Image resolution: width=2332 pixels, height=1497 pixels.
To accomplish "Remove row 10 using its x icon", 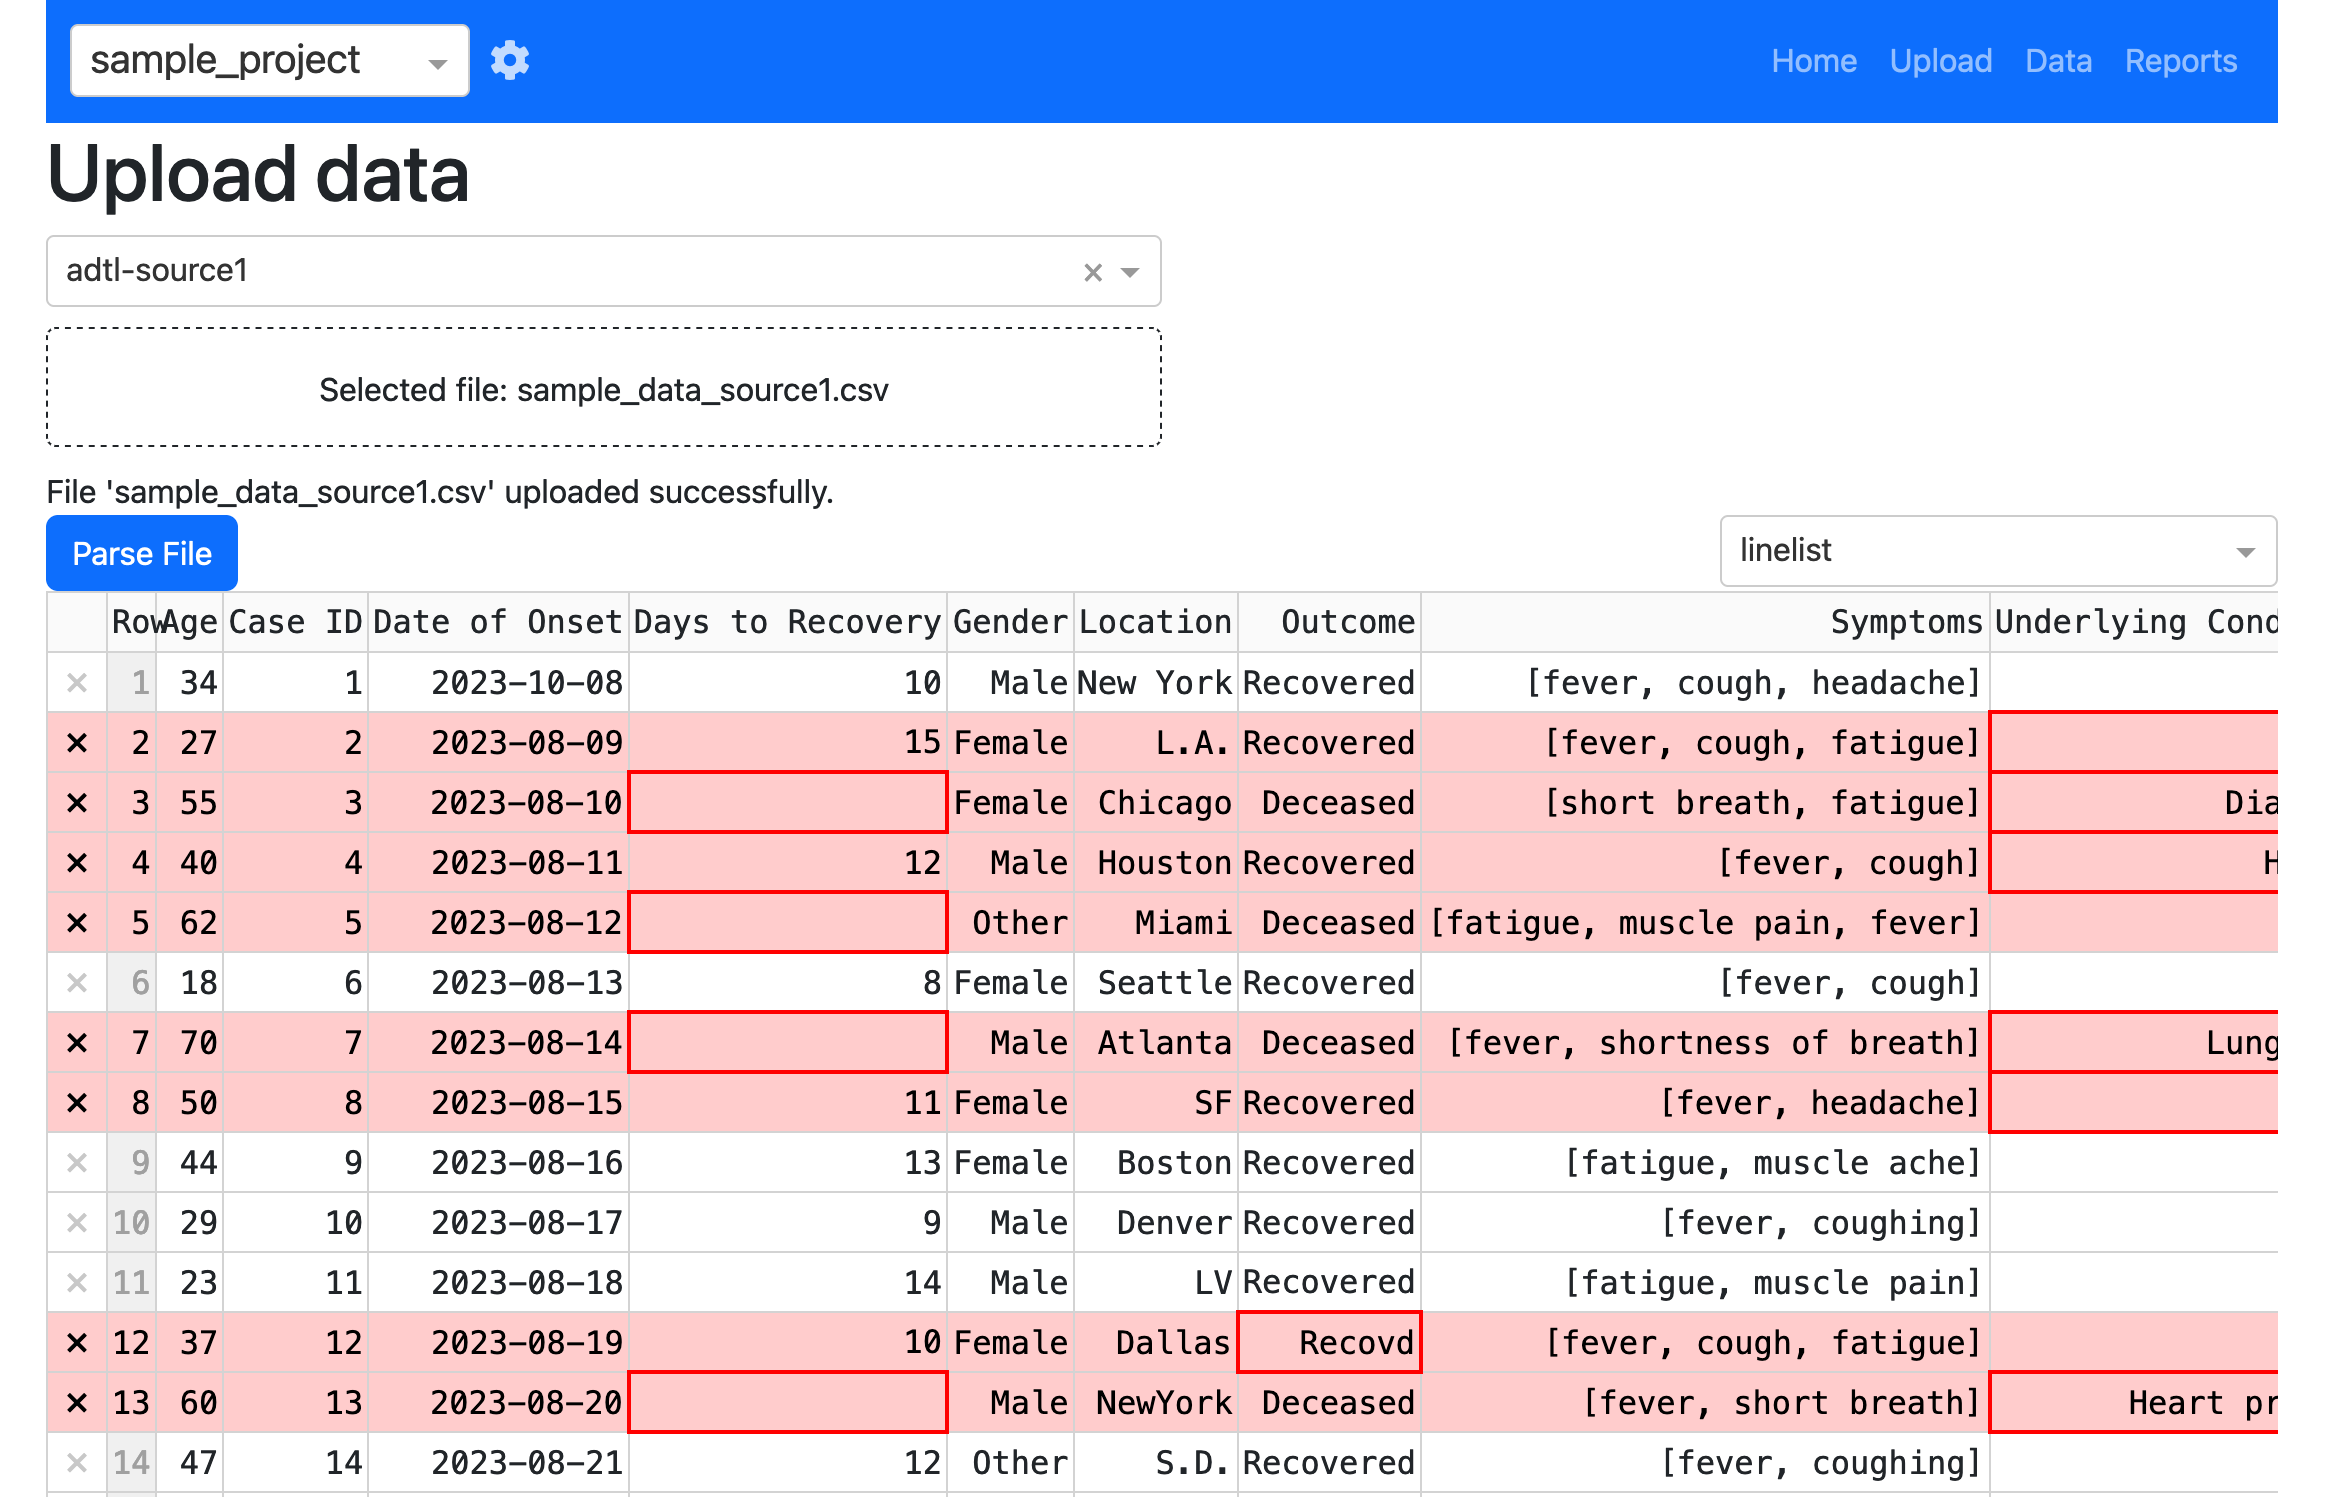I will 77,1223.
